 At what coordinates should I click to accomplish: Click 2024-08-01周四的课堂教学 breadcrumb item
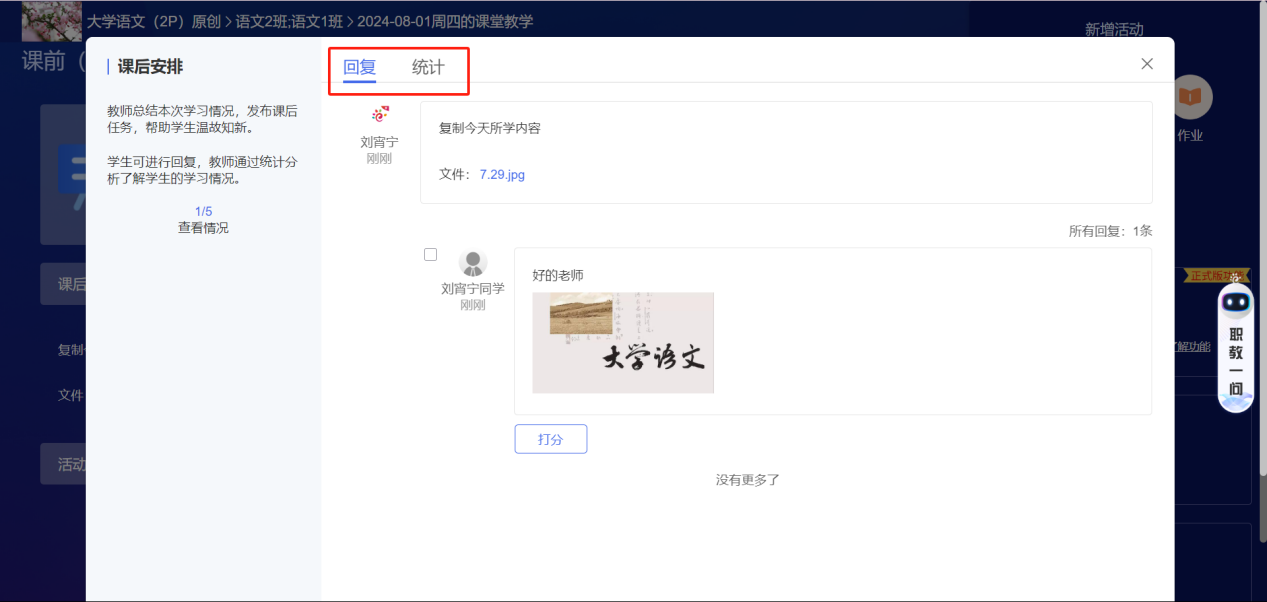445,21
